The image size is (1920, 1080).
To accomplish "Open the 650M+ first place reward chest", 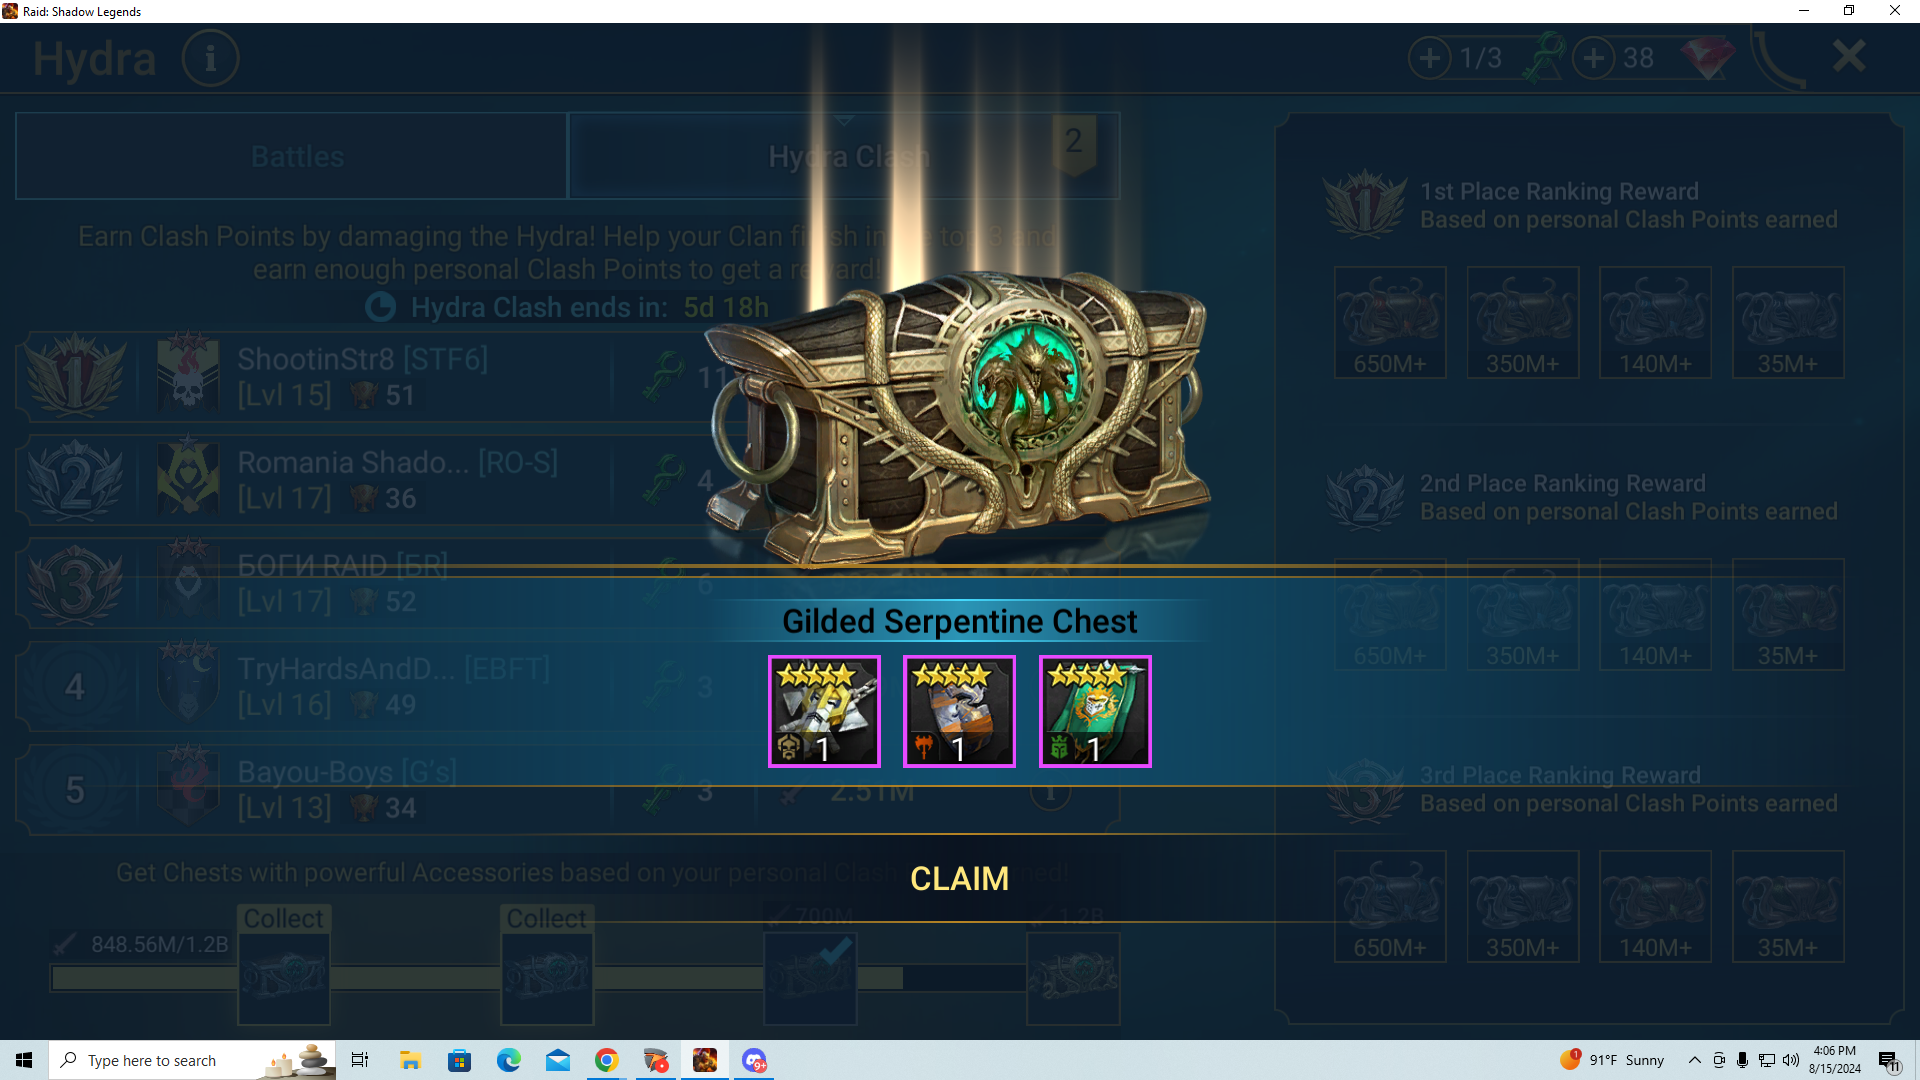I will coord(1390,322).
